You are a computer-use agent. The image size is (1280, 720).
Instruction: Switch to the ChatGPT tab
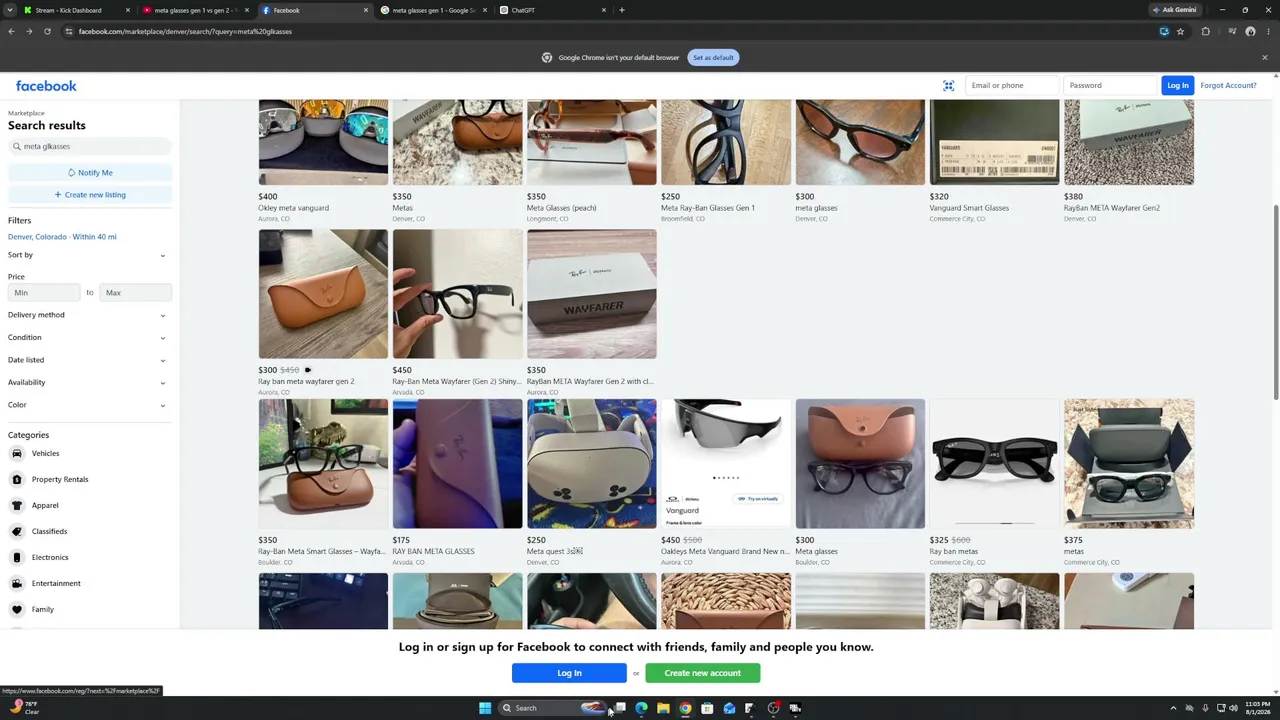point(551,10)
